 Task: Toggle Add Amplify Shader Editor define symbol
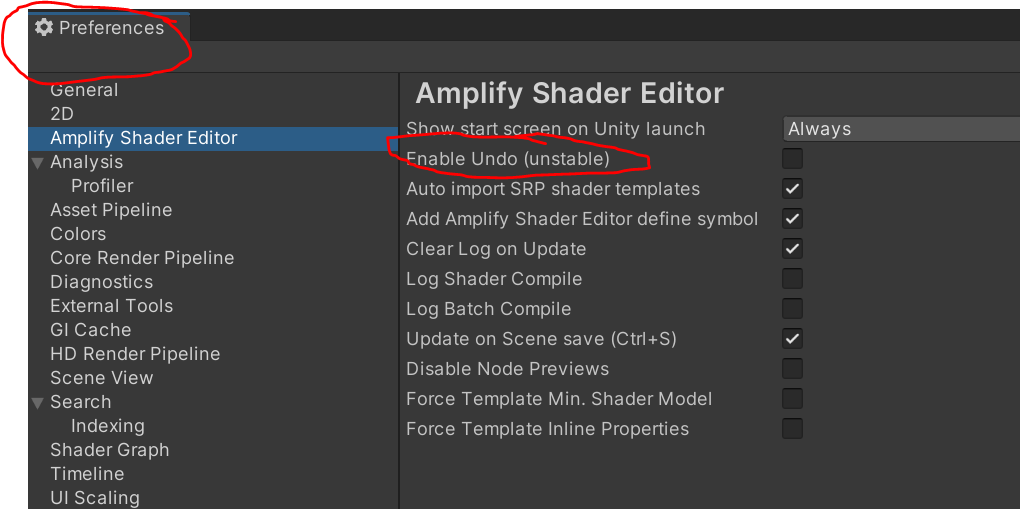point(792,219)
